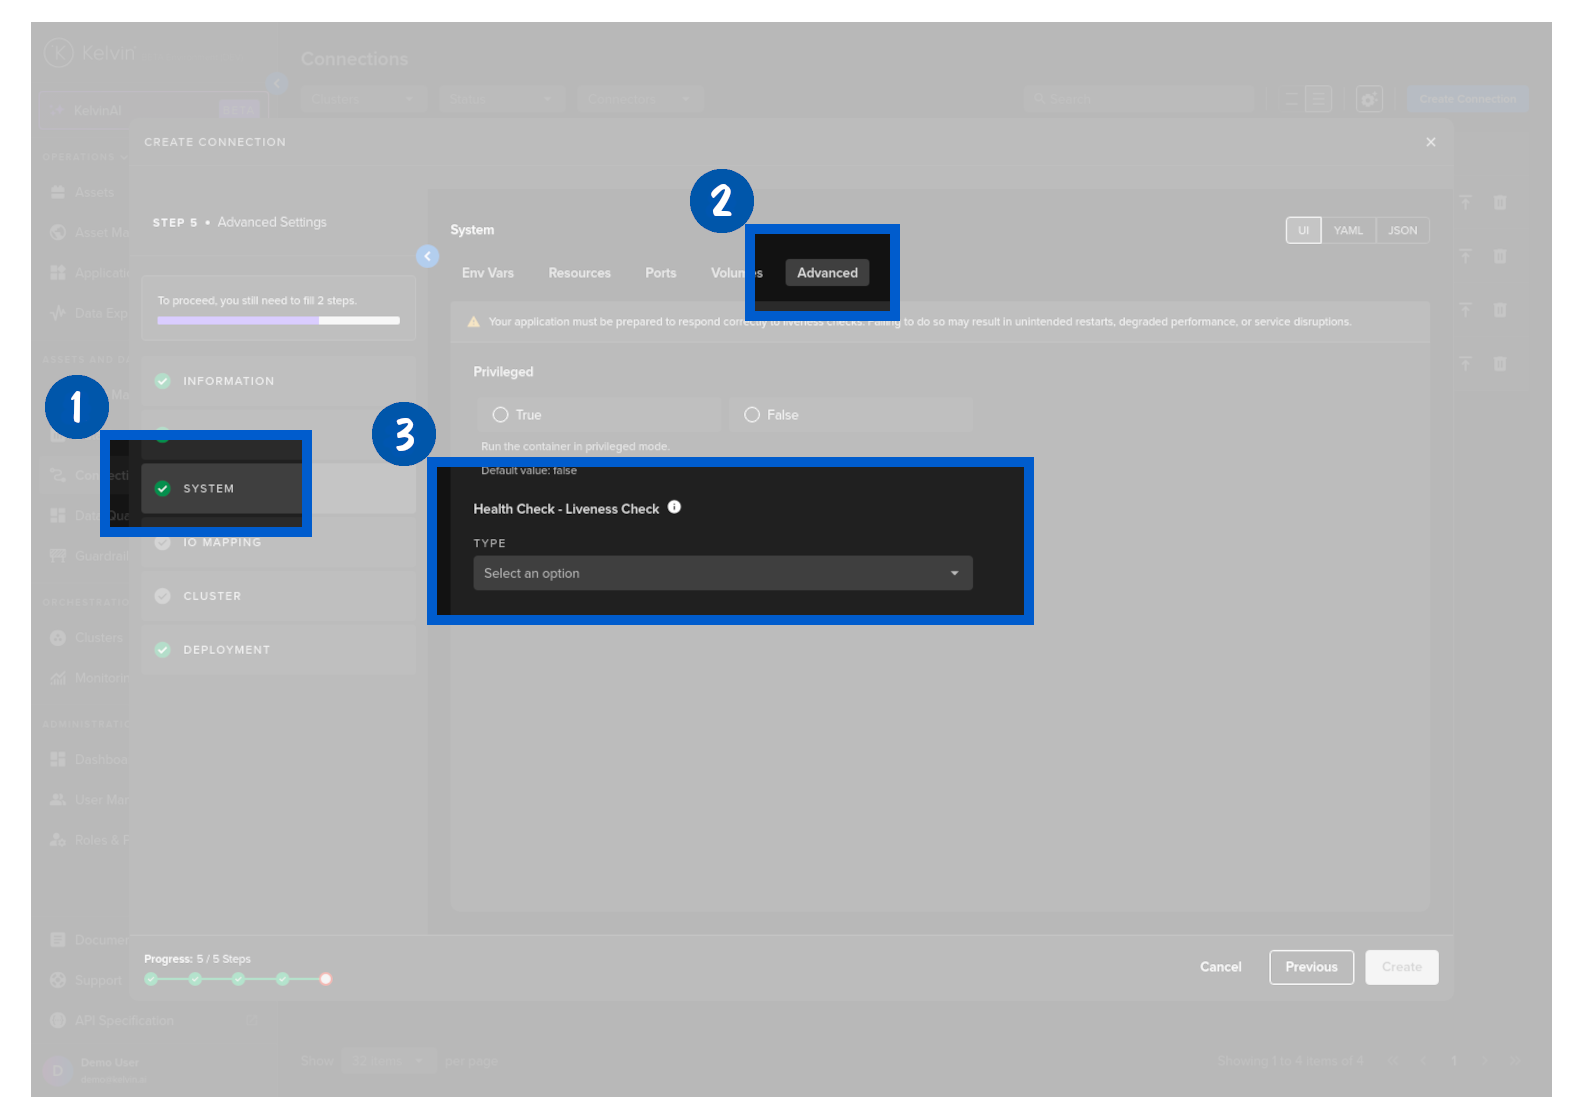This screenshot has height=1120, width=1584.
Task: Click the Cancel button
Action: [1220, 967]
